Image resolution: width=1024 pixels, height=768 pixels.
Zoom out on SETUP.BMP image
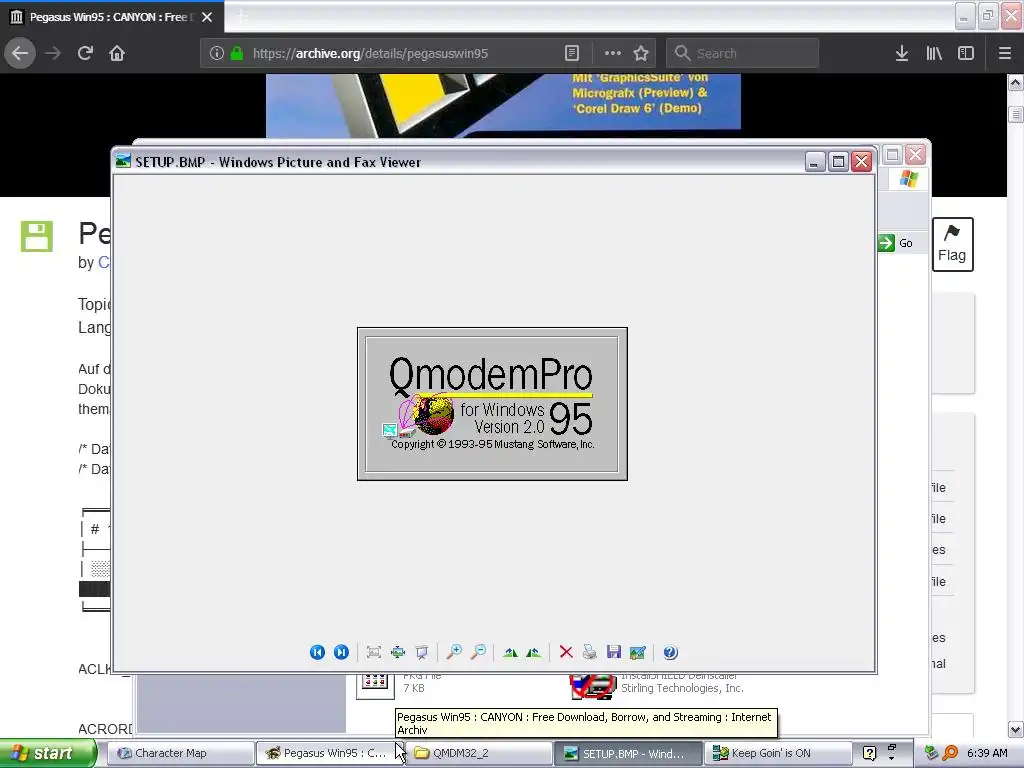click(x=479, y=652)
